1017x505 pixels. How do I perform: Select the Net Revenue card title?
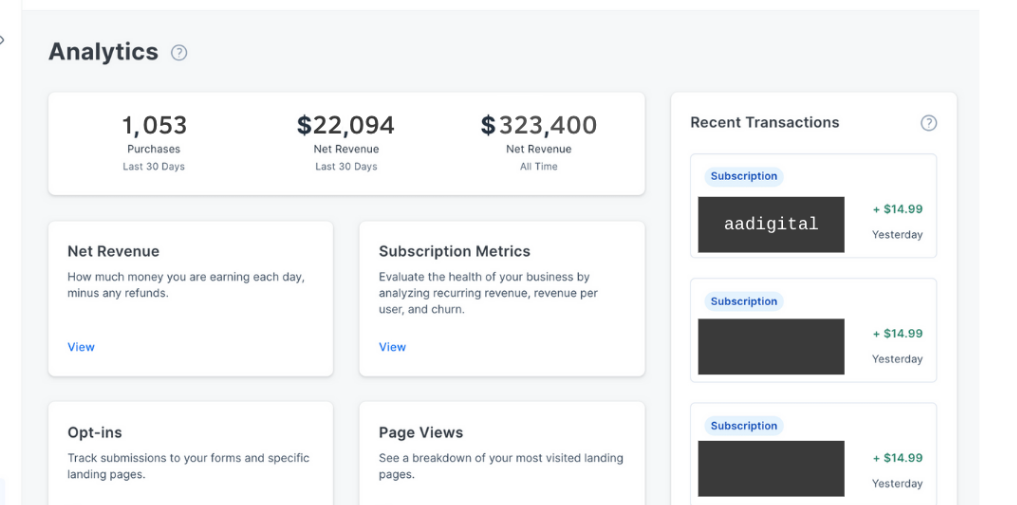point(113,251)
